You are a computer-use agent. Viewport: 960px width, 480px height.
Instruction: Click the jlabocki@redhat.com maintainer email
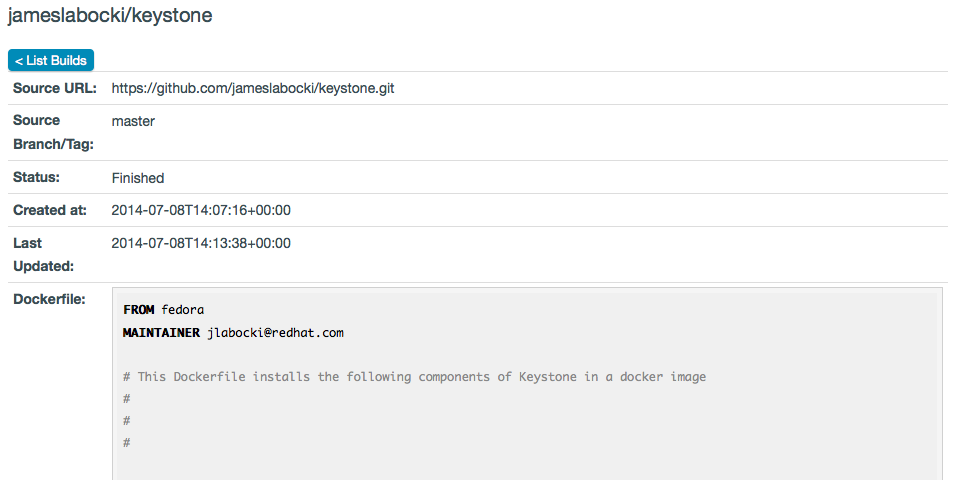(x=275, y=332)
